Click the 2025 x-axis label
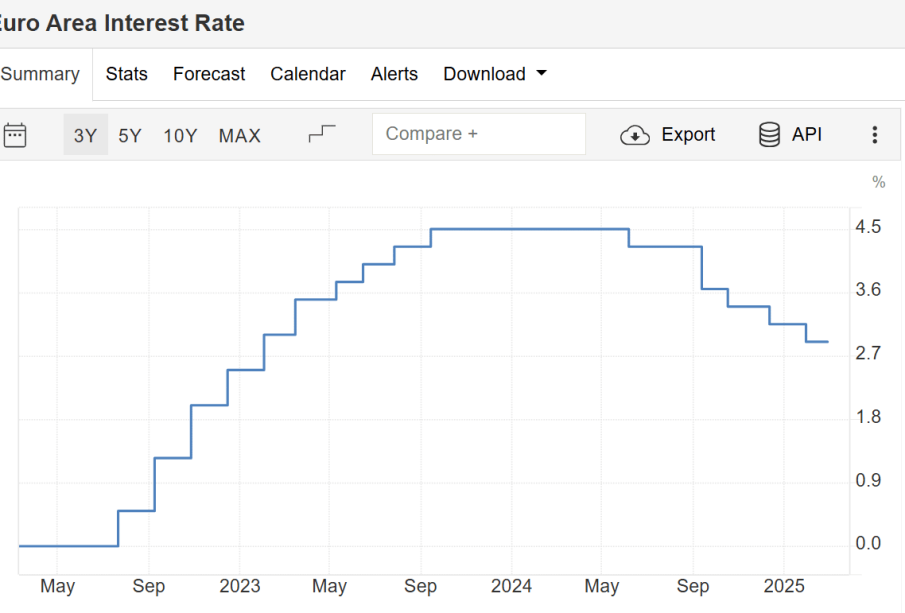The height and width of the screenshot is (613, 905). [x=784, y=586]
